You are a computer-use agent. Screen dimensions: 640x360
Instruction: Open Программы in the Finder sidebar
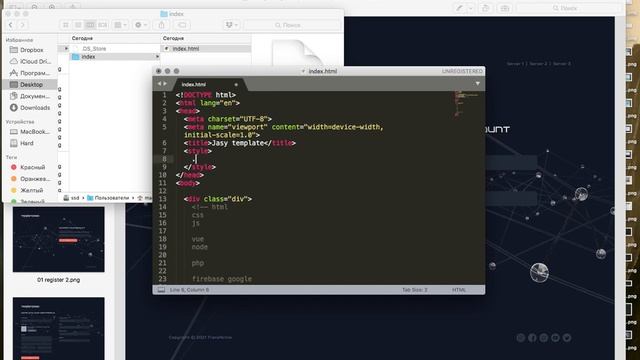tap(31, 73)
